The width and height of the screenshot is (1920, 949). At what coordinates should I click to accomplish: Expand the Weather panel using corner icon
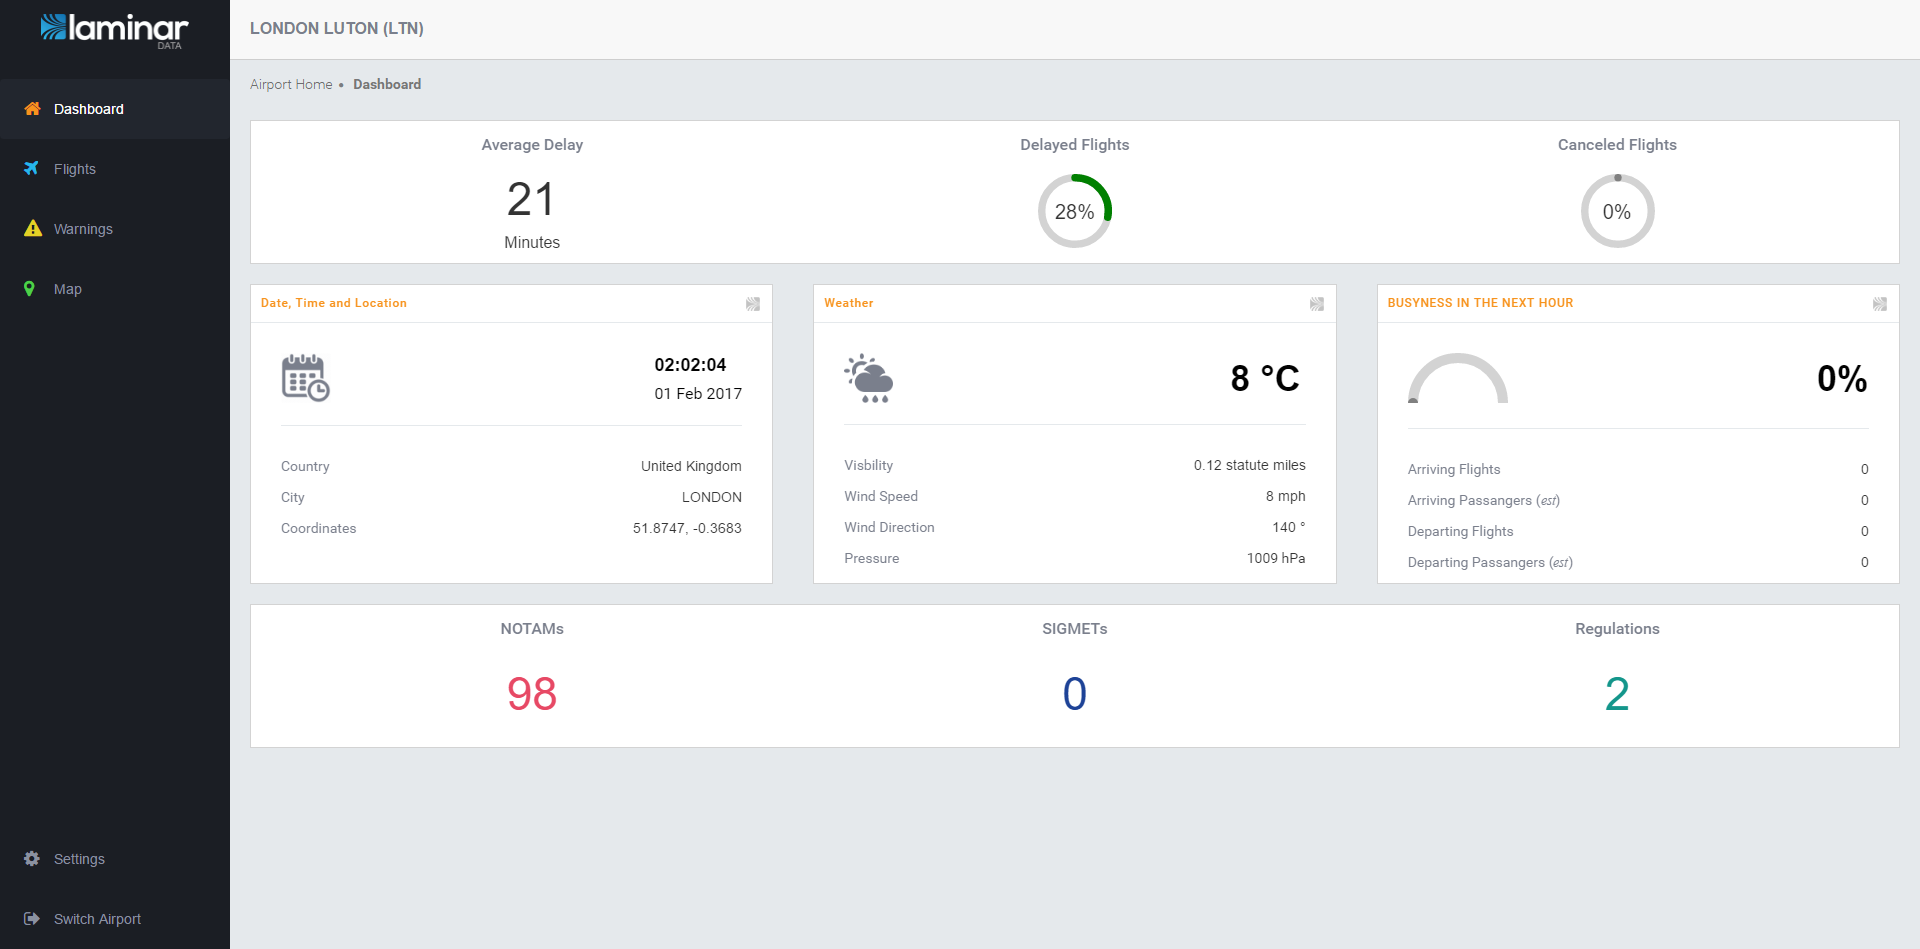point(1316,304)
